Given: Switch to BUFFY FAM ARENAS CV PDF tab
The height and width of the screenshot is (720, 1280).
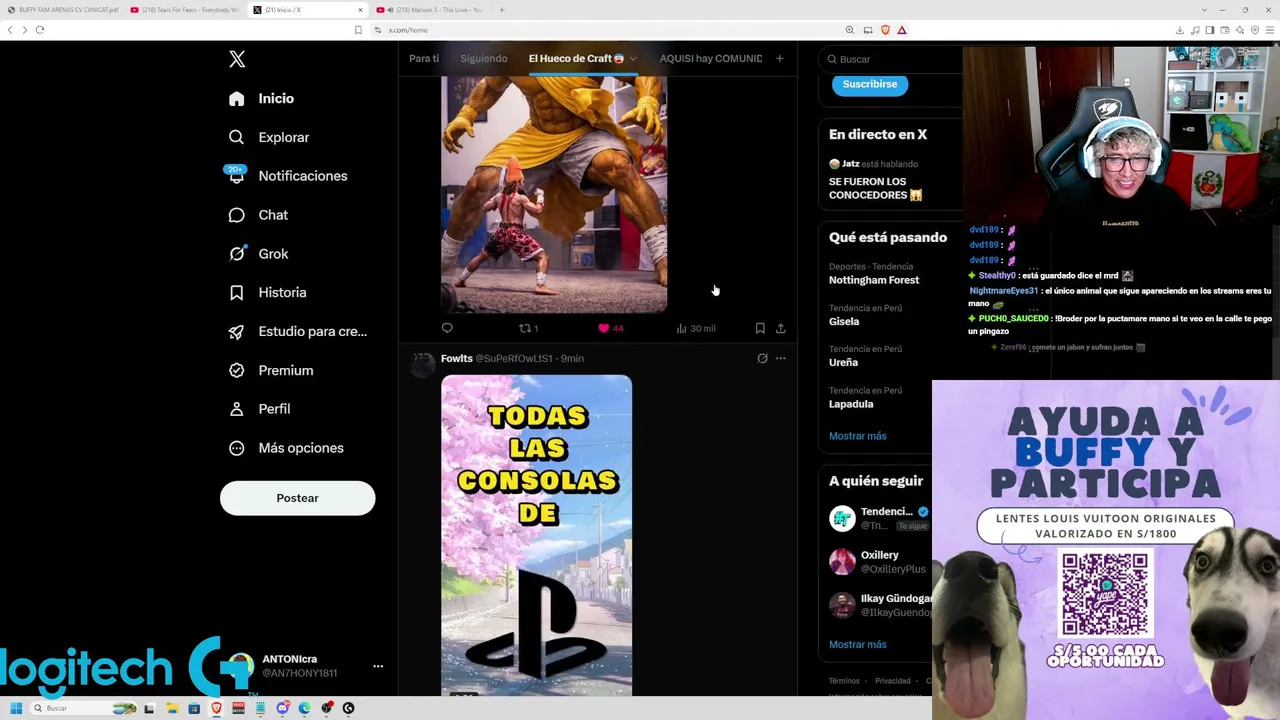Looking at the screenshot, I should (65, 10).
